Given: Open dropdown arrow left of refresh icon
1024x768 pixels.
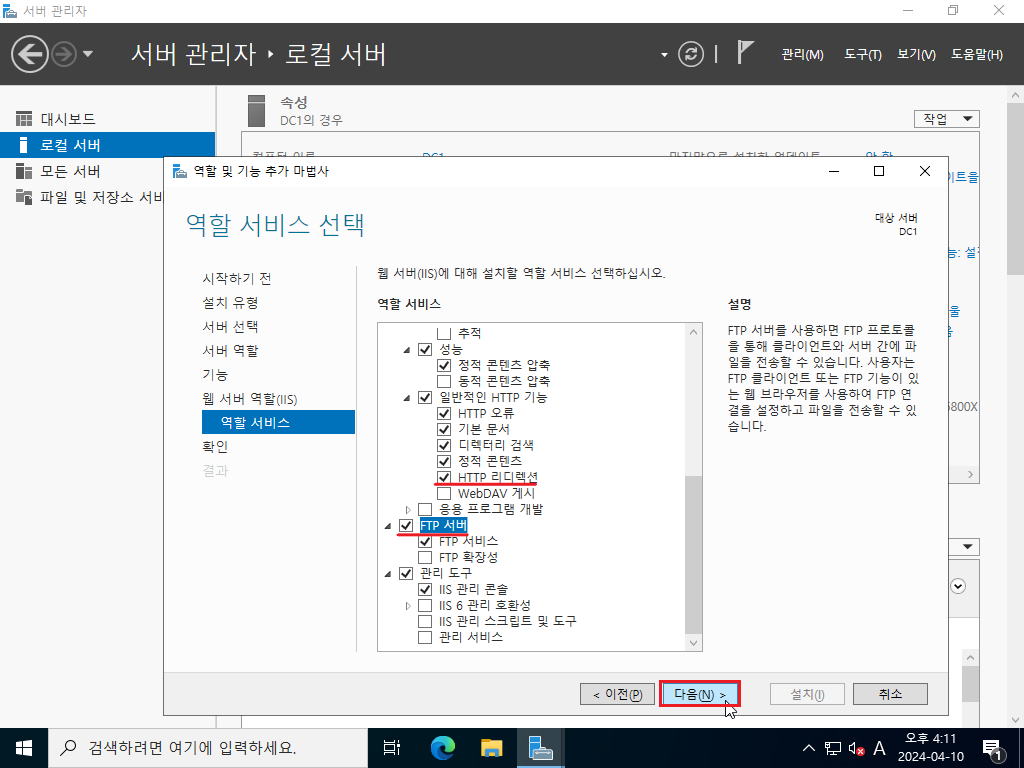Looking at the screenshot, I should coord(664,54).
